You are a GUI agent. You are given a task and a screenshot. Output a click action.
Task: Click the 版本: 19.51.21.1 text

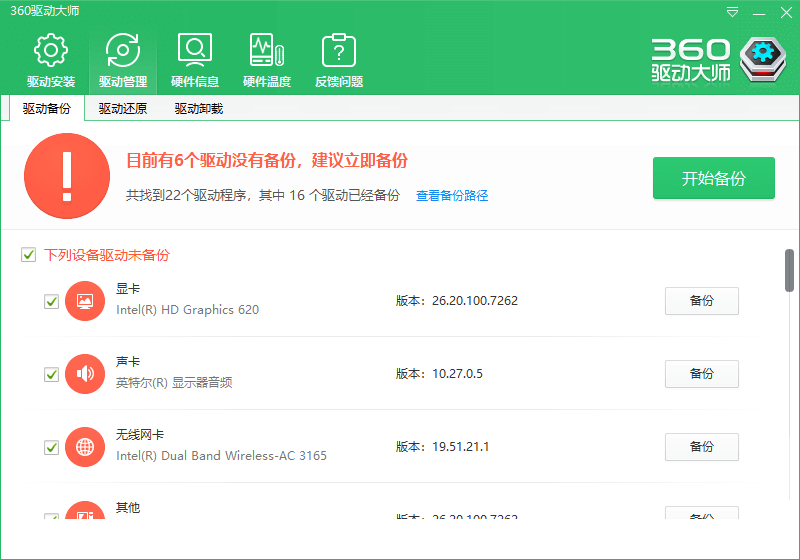[x=442, y=447]
